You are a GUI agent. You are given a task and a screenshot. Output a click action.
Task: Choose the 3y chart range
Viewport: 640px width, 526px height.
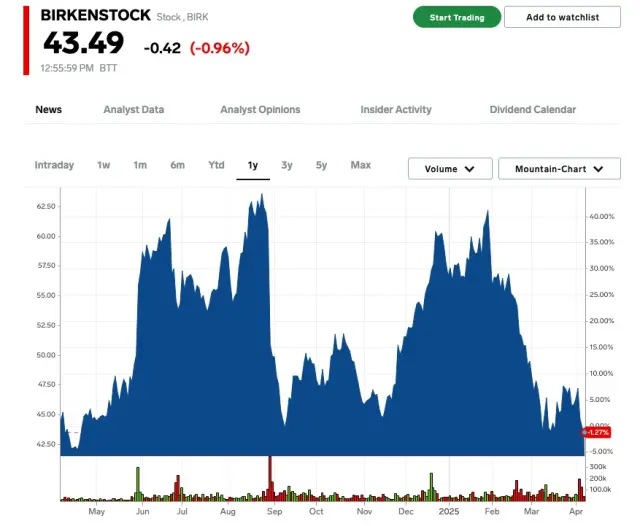tap(287, 165)
